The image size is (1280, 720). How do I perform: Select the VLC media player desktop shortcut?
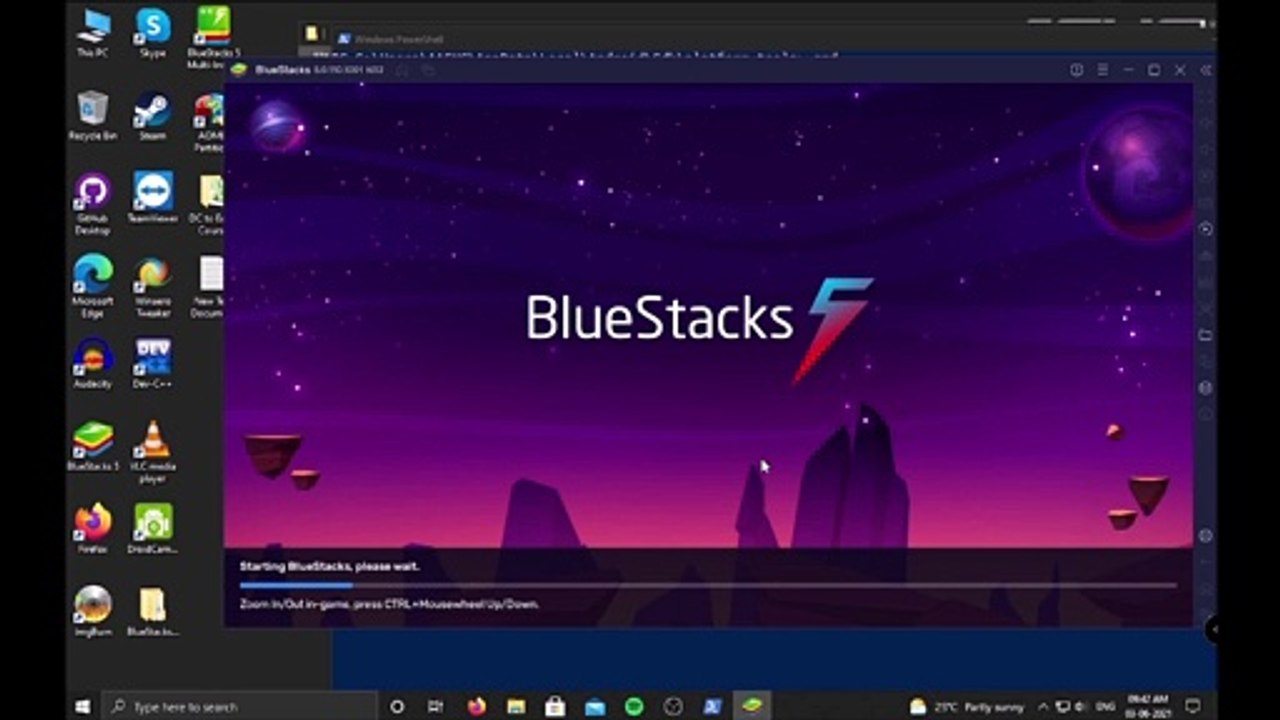point(153,452)
